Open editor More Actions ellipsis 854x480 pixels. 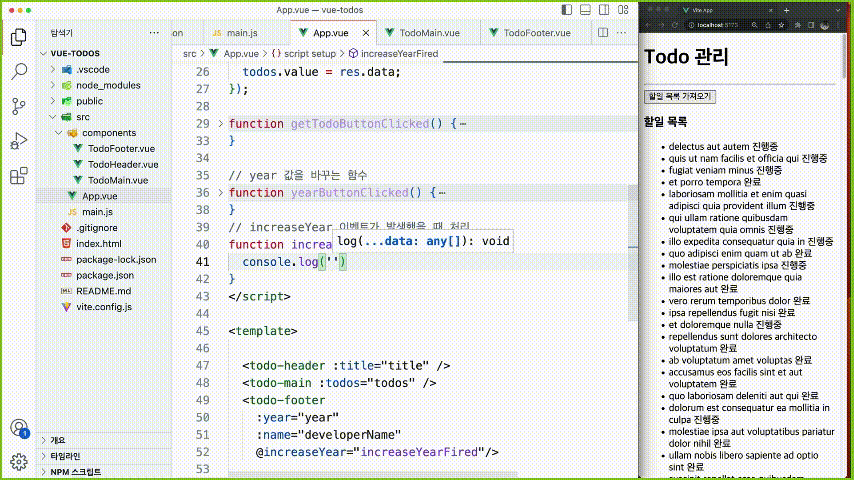click(x=621, y=33)
